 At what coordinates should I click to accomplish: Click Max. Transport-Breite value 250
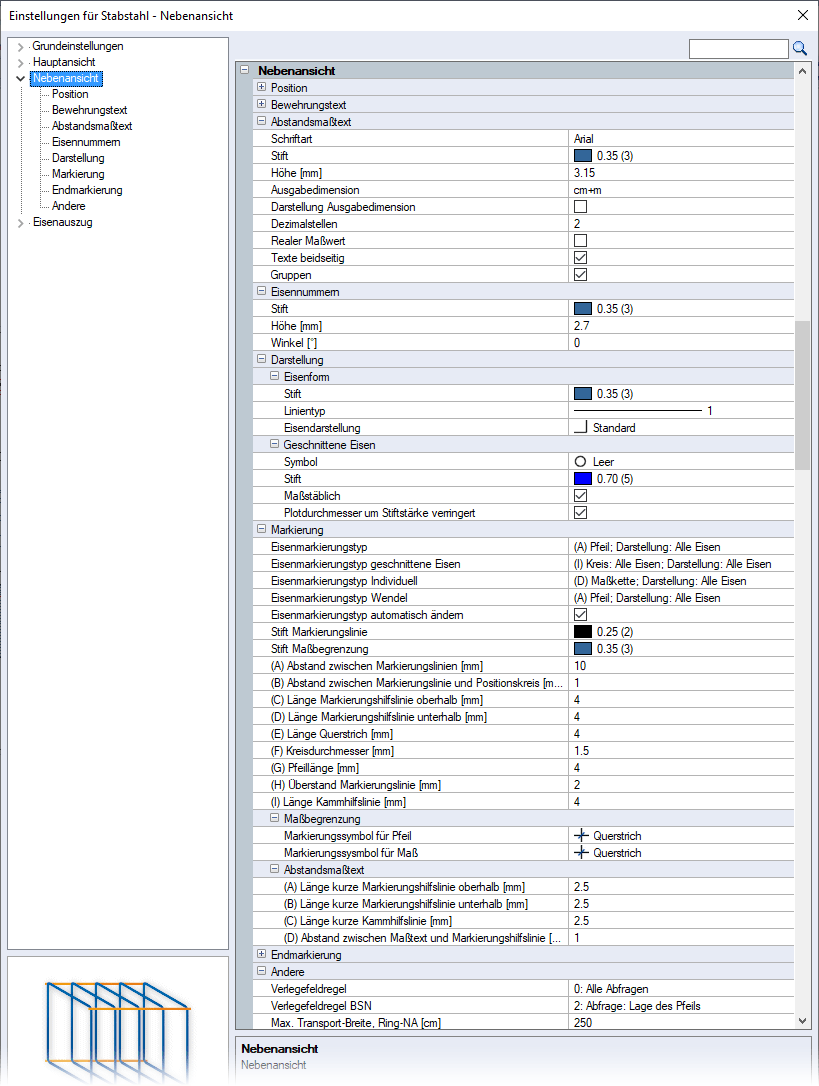tap(583, 1022)
